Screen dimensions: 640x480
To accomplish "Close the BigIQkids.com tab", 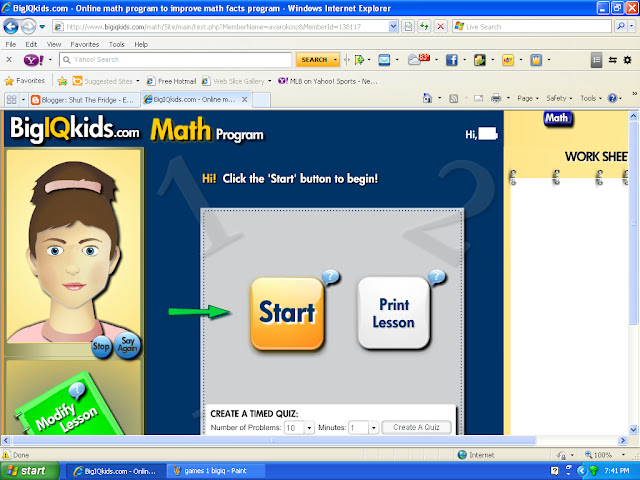I will (x=244, y=100).
